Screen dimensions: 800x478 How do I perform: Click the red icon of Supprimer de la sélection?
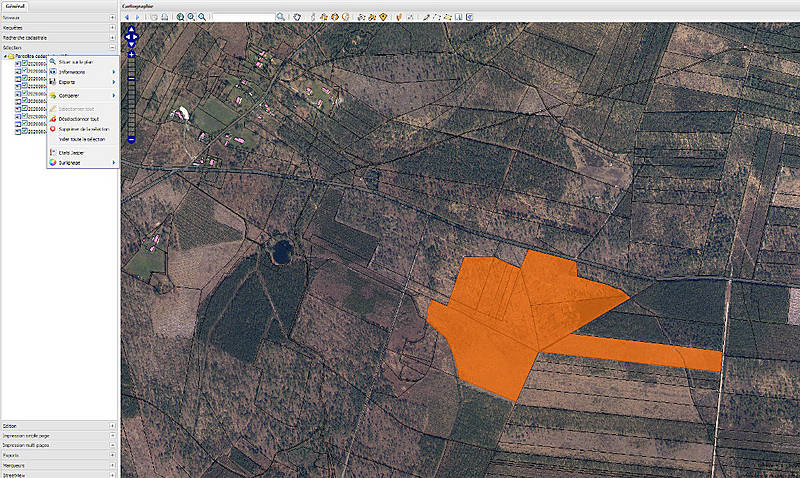[x=52, y=129]
